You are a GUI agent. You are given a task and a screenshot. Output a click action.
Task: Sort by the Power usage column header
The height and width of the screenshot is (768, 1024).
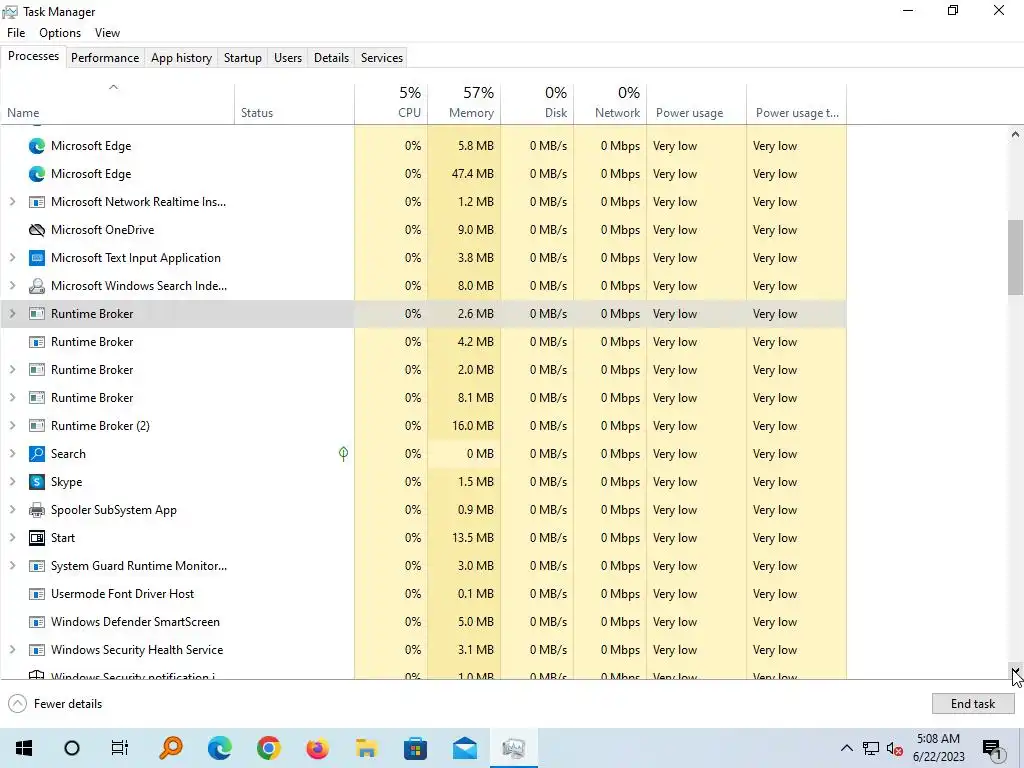(x=697, y=104)
